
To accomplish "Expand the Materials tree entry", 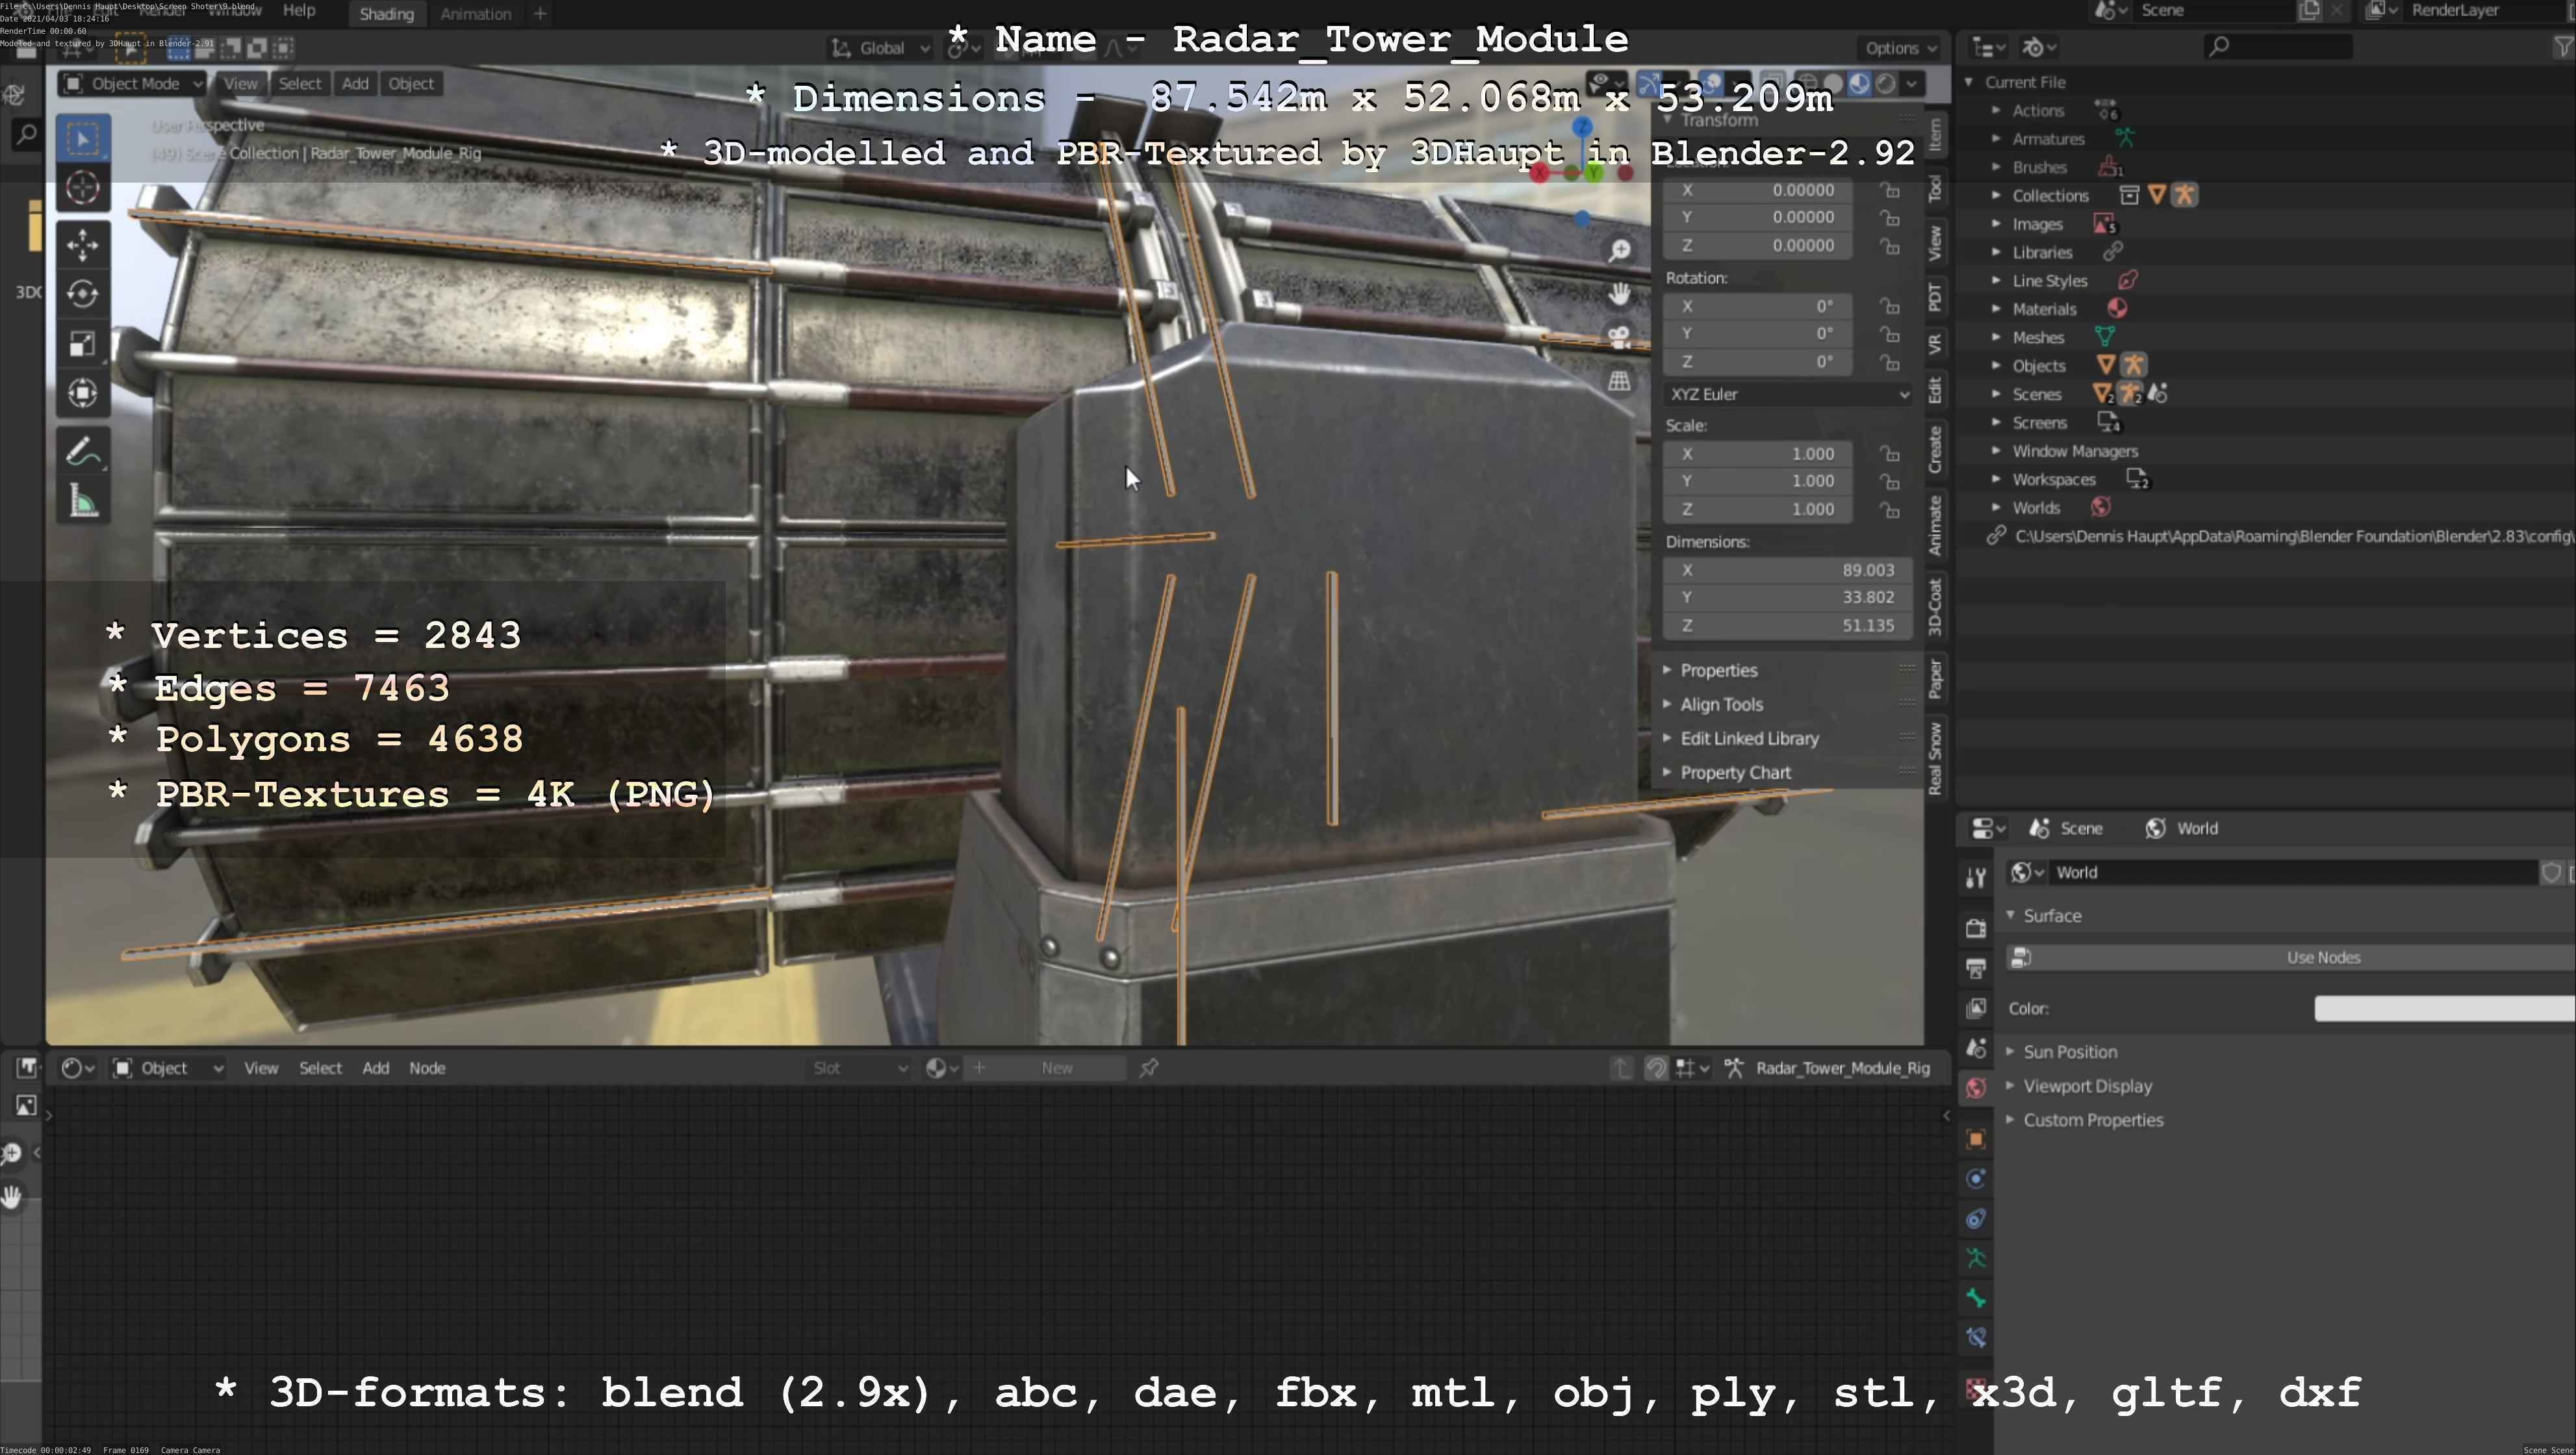I will [1996, 309].
